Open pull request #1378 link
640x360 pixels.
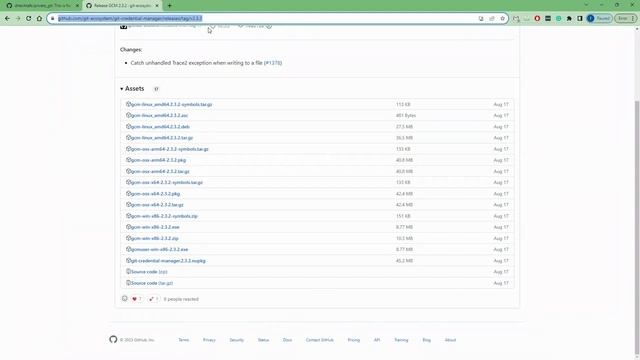point(273,63)
